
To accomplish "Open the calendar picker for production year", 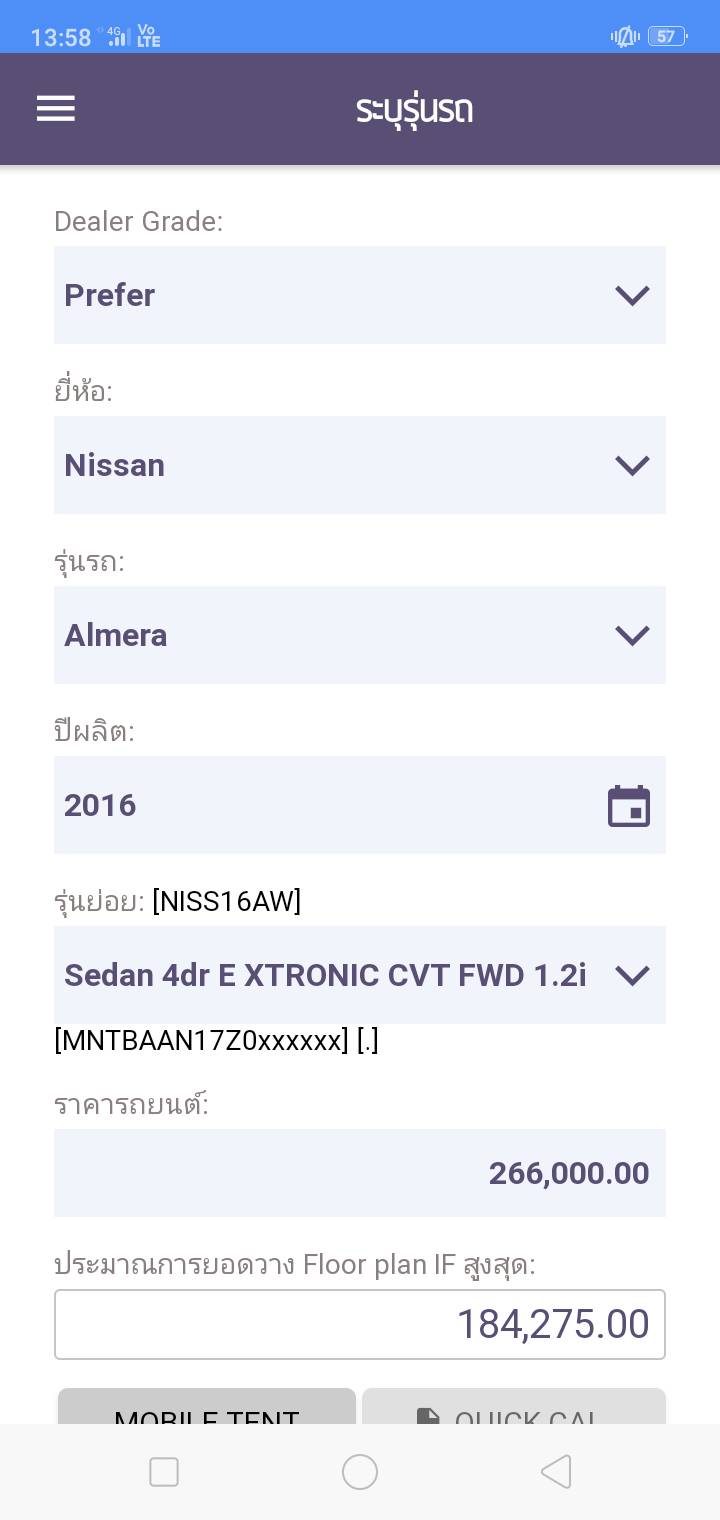I will pos(629,806).
